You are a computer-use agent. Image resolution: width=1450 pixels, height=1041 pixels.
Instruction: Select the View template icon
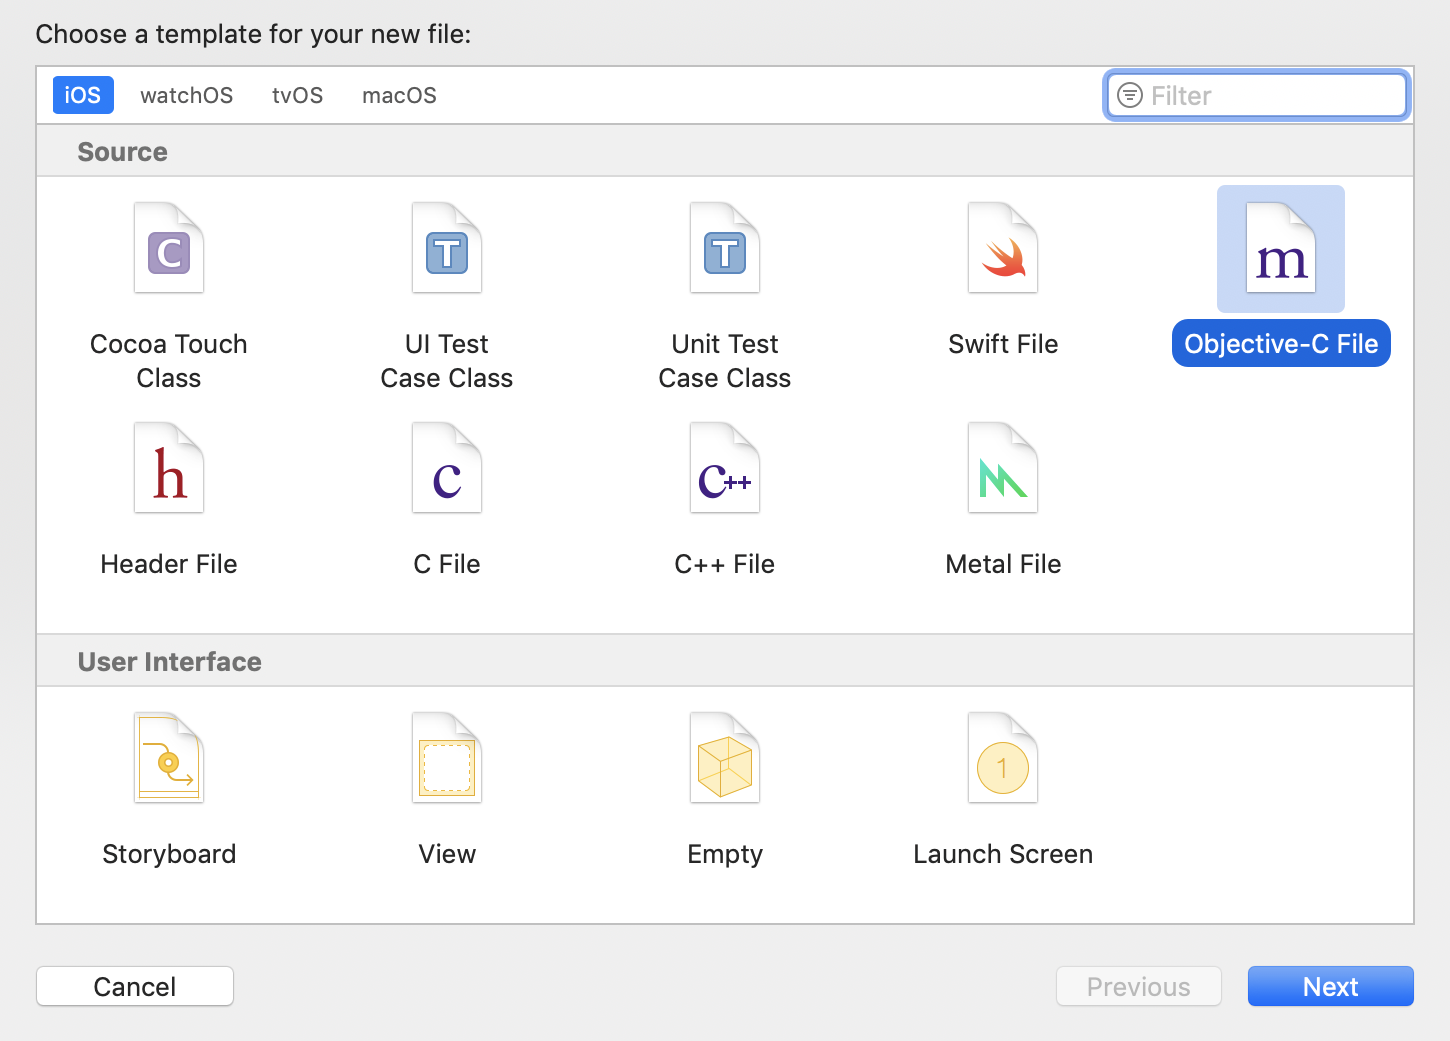(447, 758)
